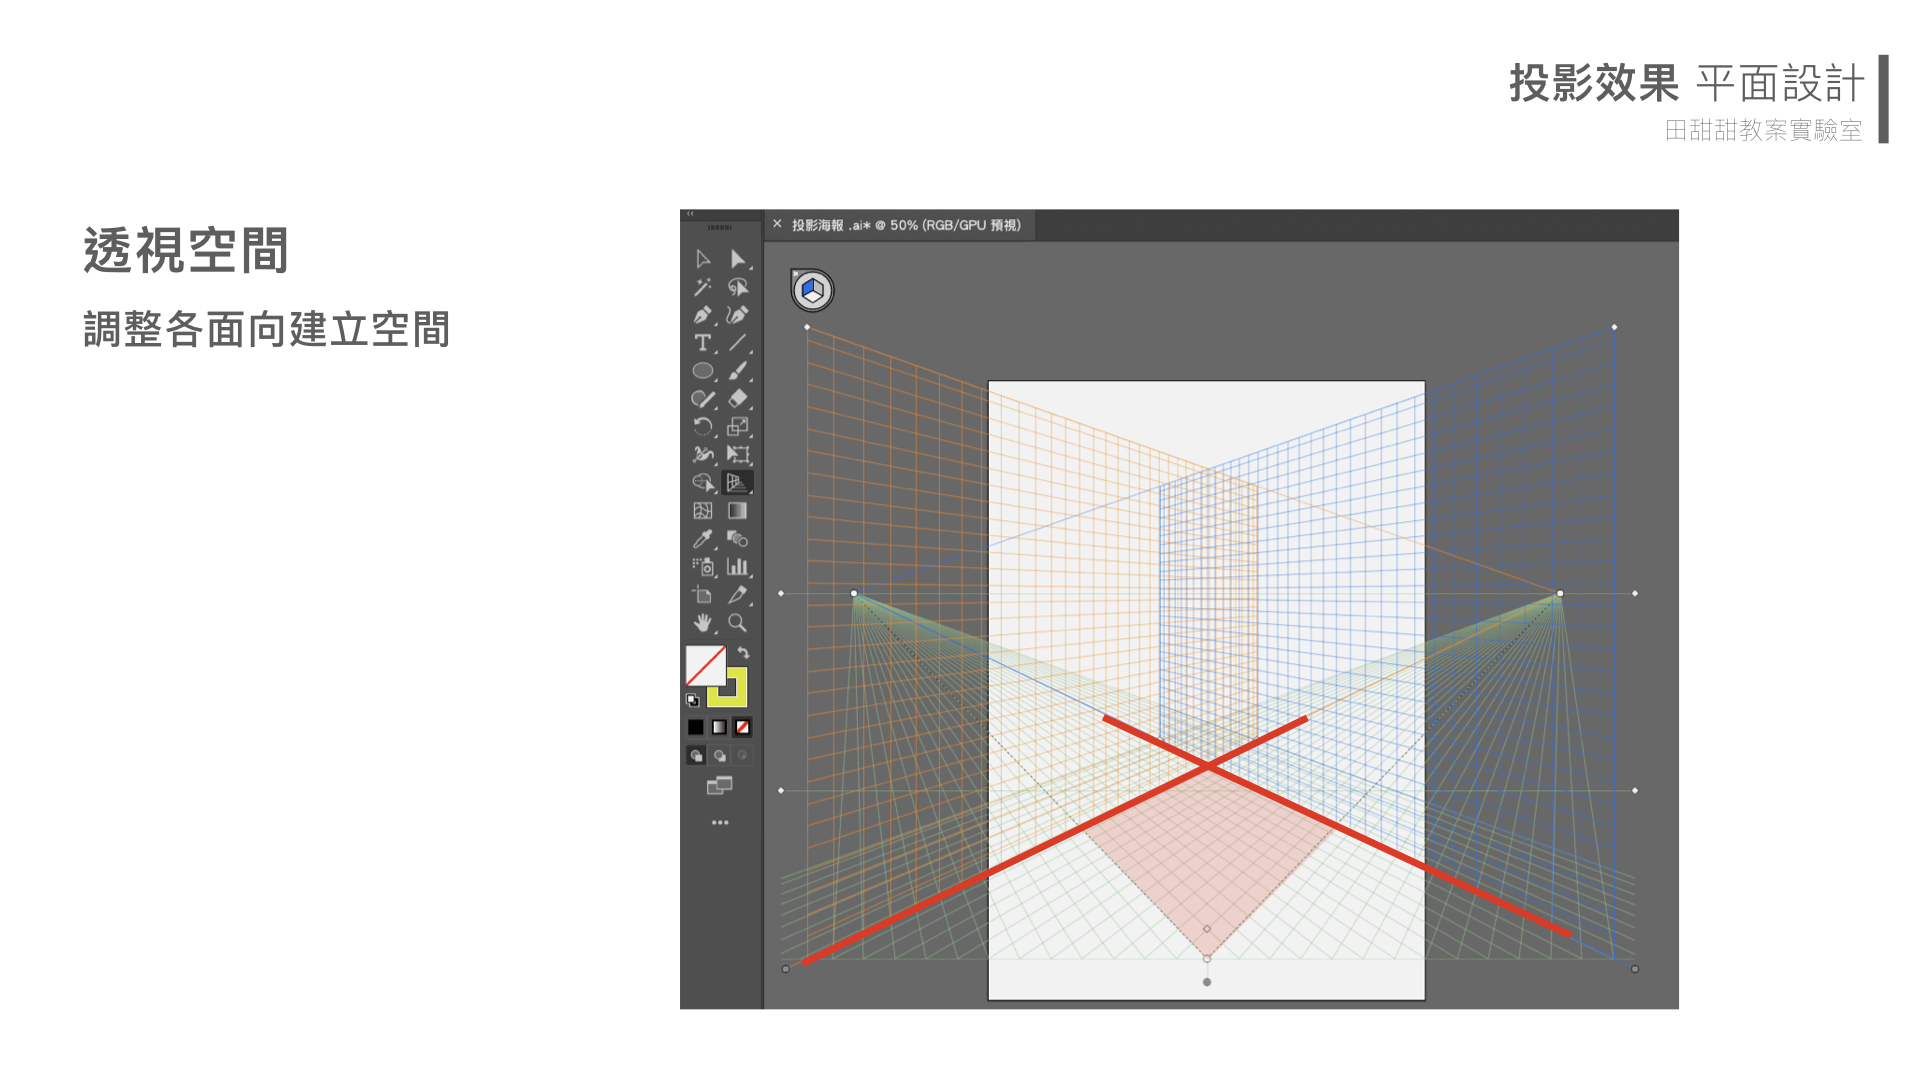Select the Type tool
The width and height of the screenshot is (1920, 1080).
(703, 343)
